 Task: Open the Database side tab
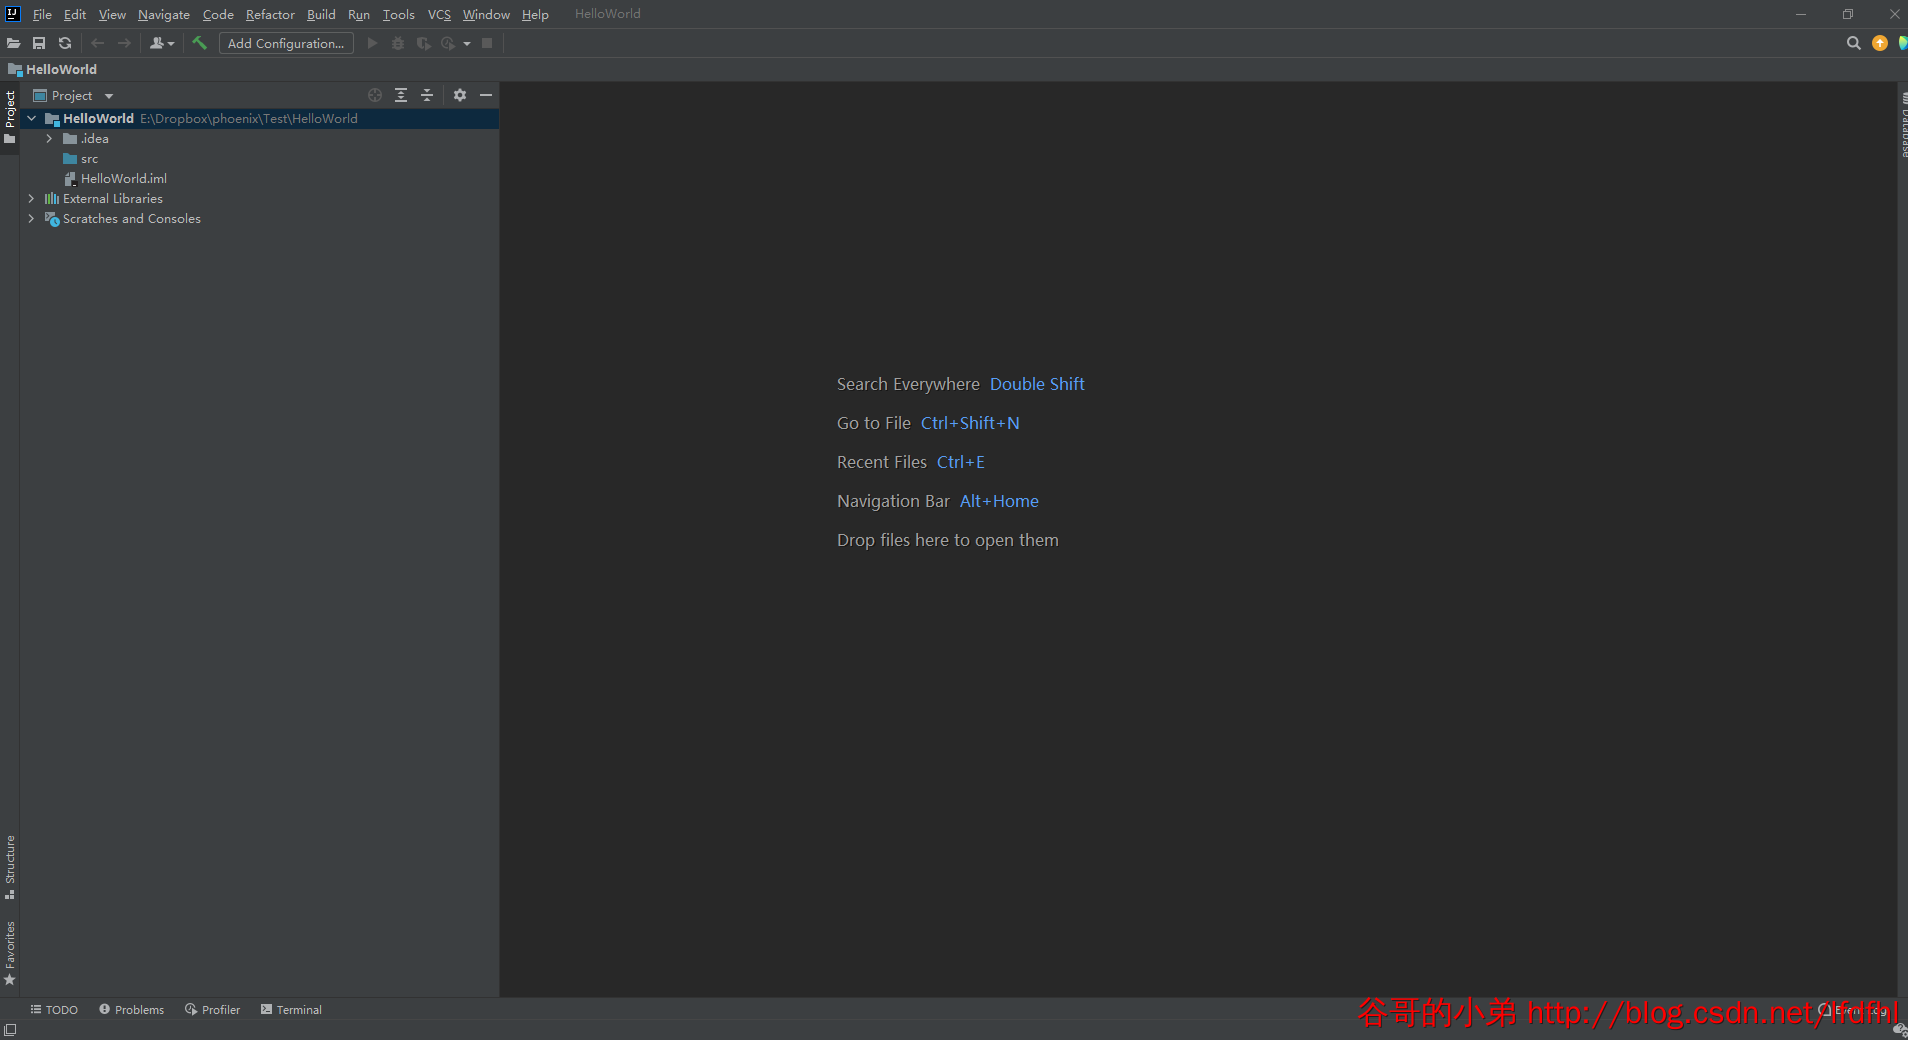(x=1902, y=125)
